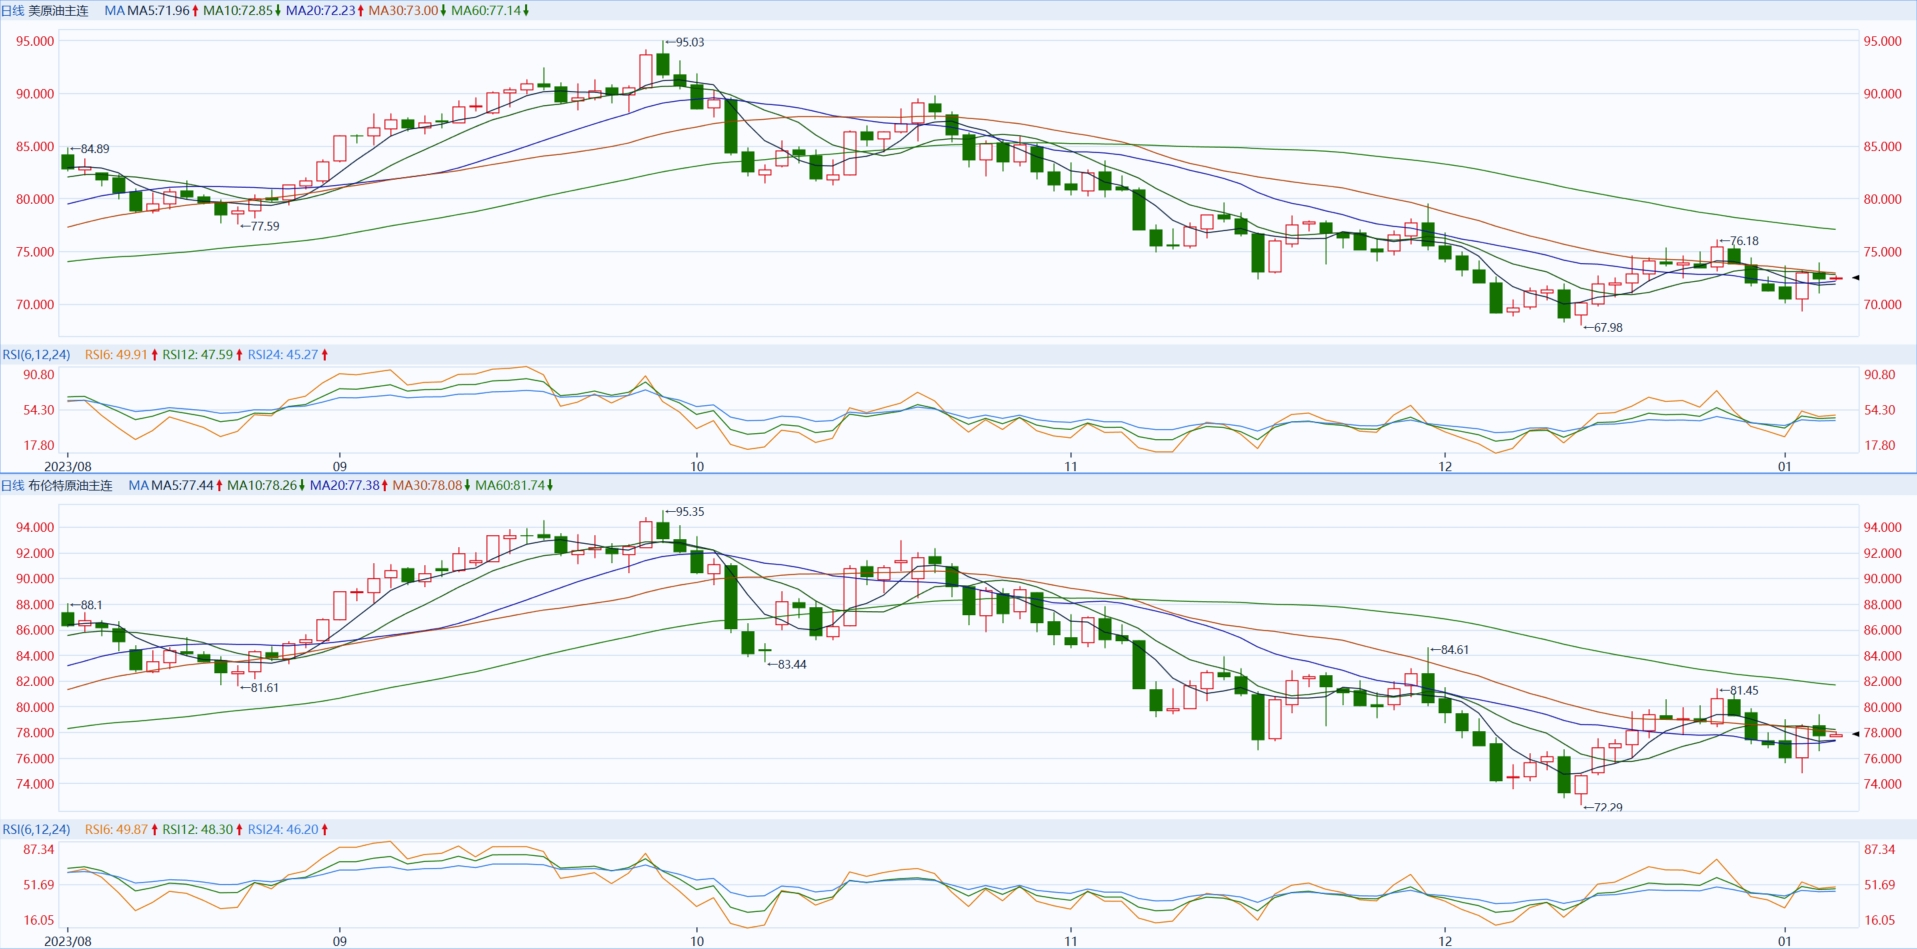Click the 81.45 price annotation on Brent
Viewport: 1917px width, 949px height.
tap(1739, 691)
